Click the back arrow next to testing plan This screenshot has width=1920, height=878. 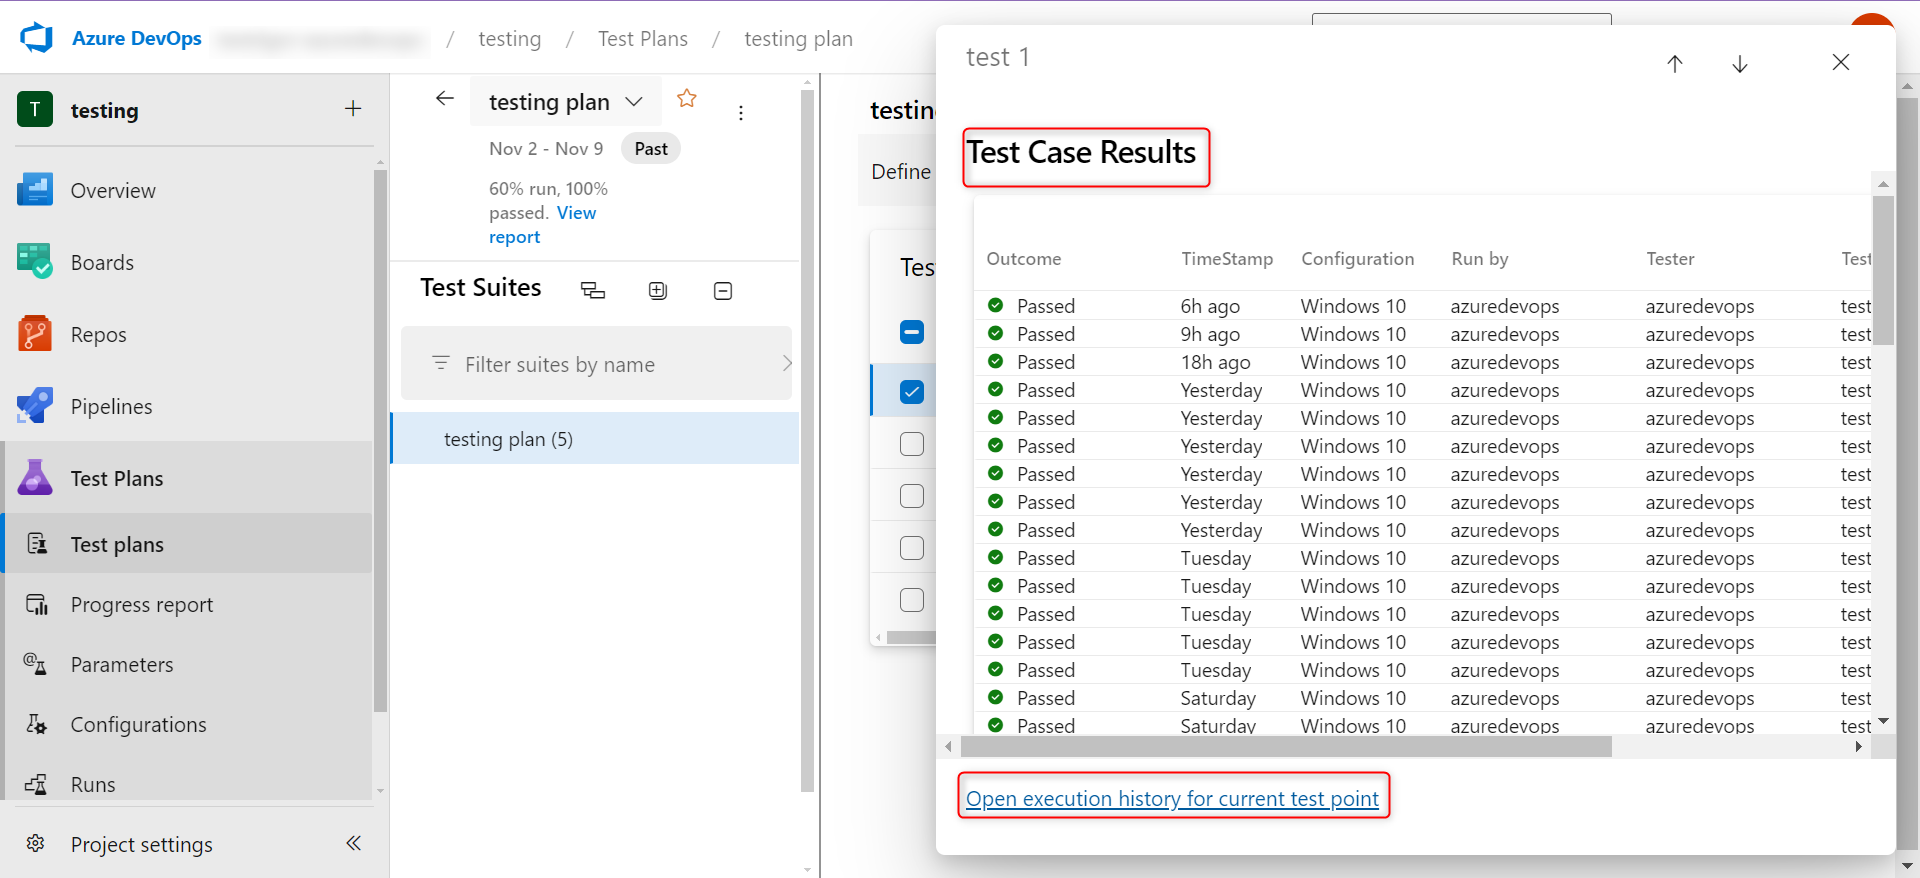[x=445, y=98]
